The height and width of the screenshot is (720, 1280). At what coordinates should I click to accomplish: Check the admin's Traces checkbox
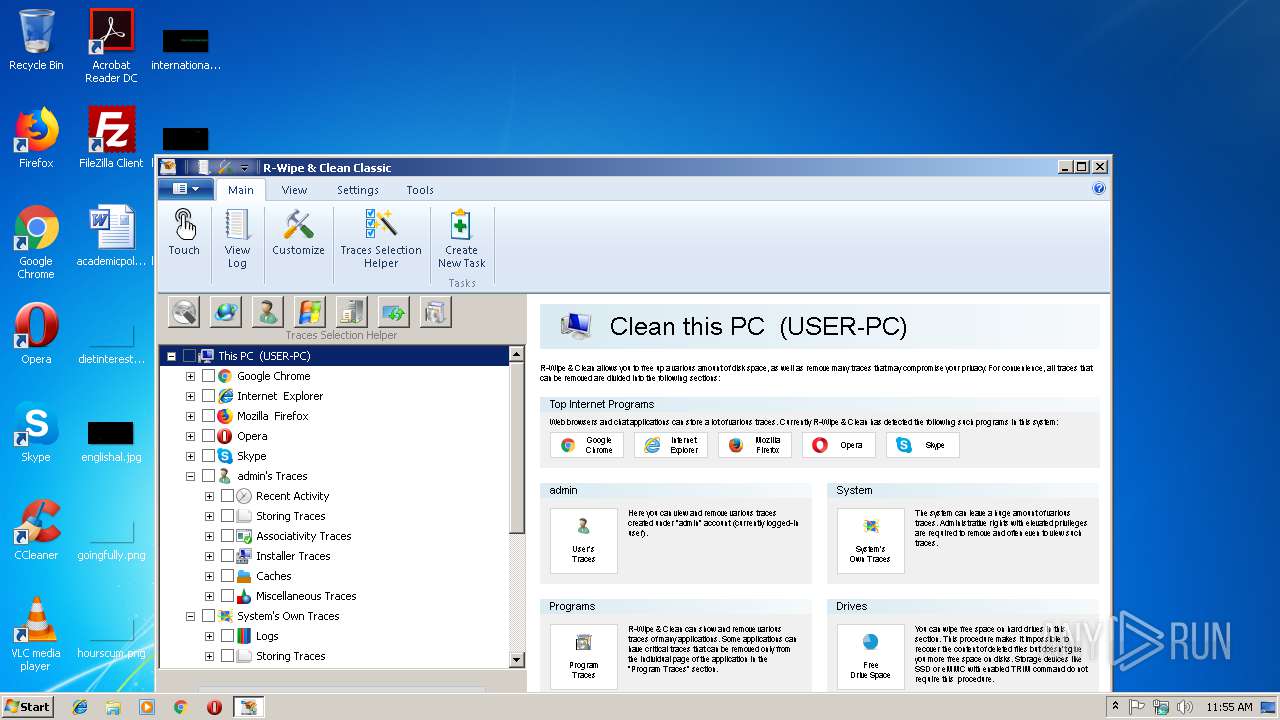209,476
